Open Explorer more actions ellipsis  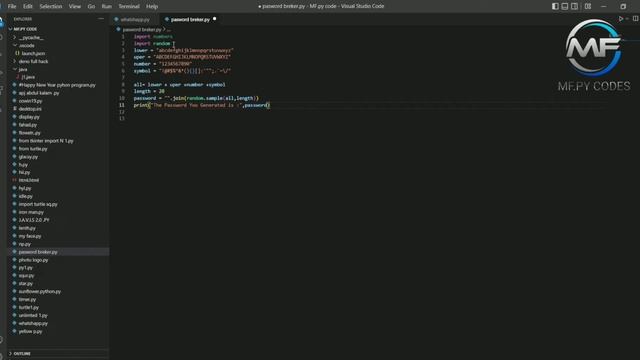click(101, 19)
